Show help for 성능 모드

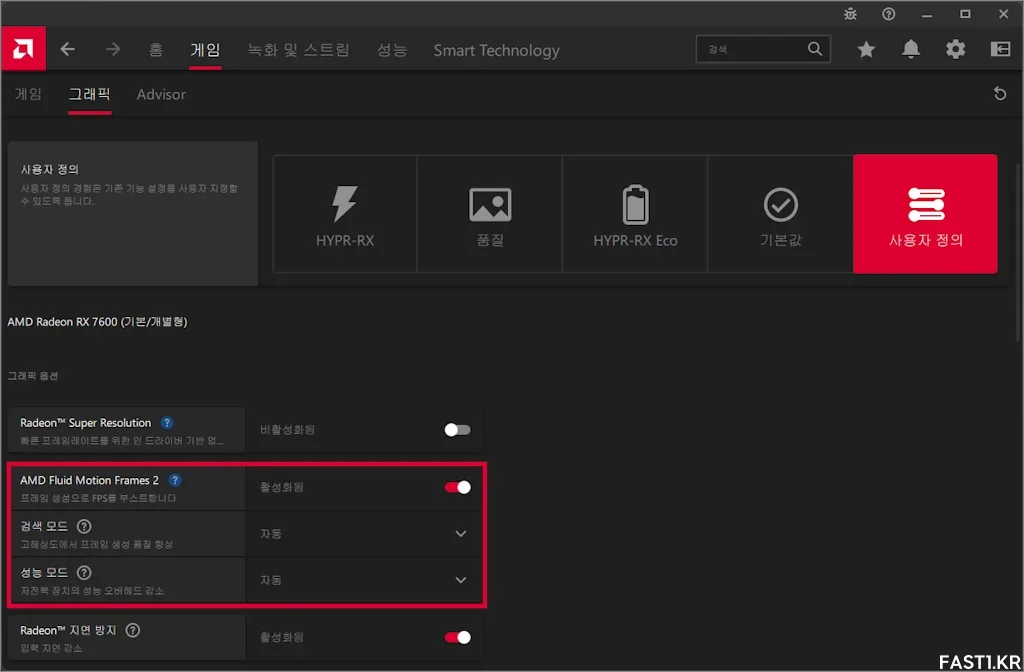click(x=84, y=573)
